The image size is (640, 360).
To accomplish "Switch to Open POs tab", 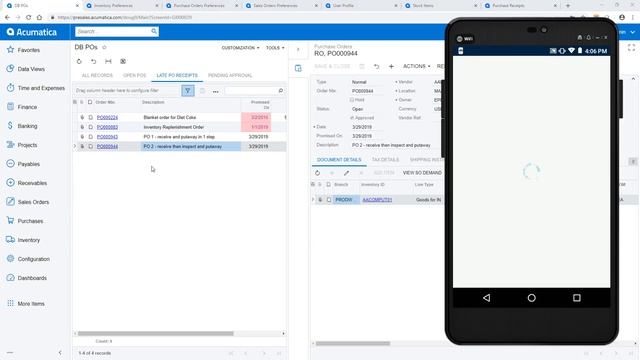I will coord(134,76).
